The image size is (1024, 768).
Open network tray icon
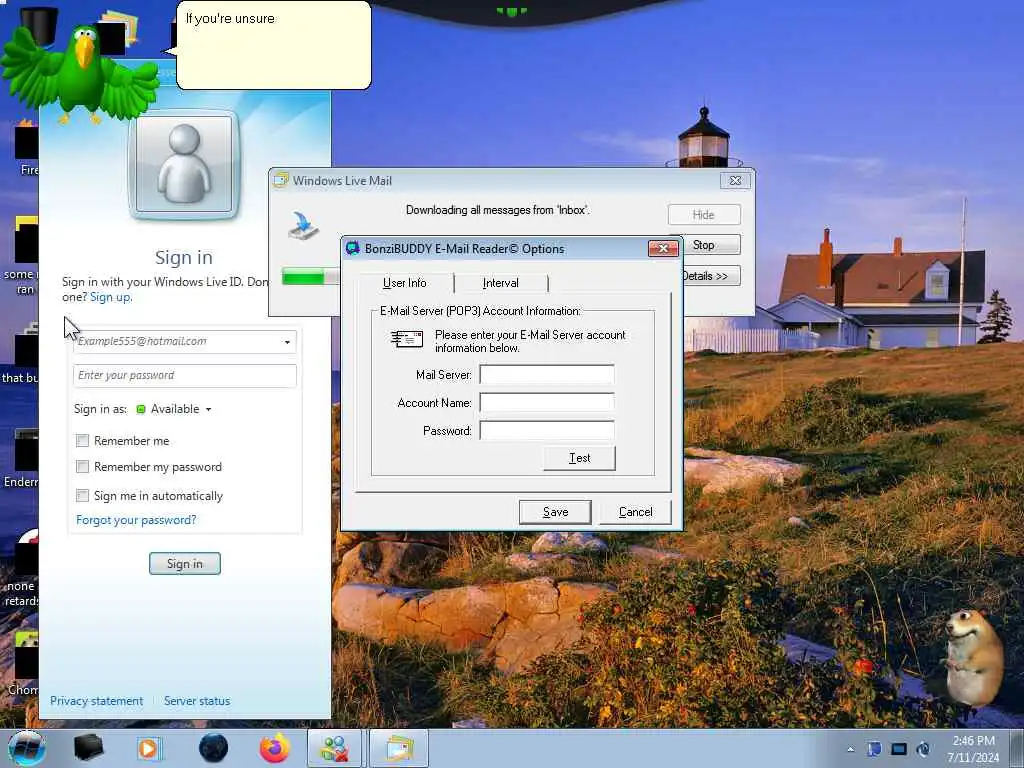click(899, 749)
